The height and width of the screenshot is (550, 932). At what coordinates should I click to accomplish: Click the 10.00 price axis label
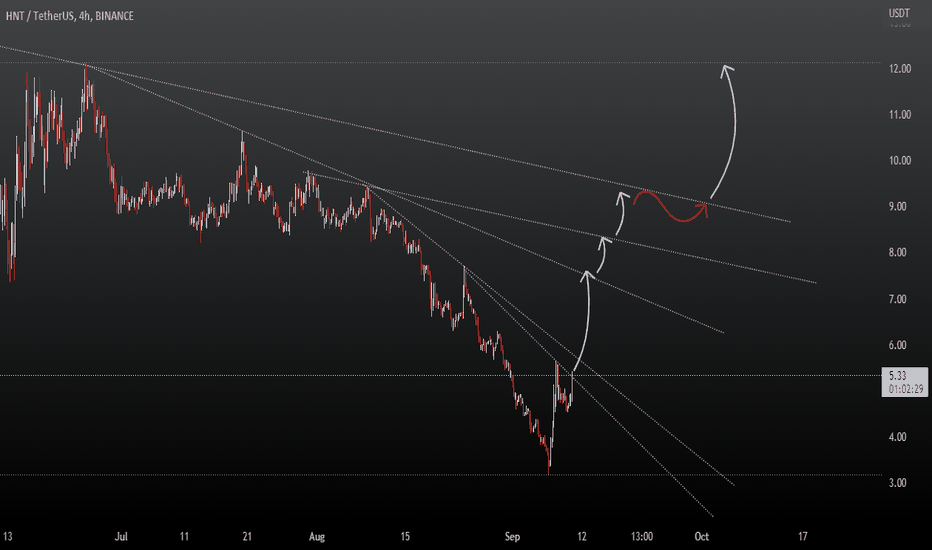(x=900, y=161)
